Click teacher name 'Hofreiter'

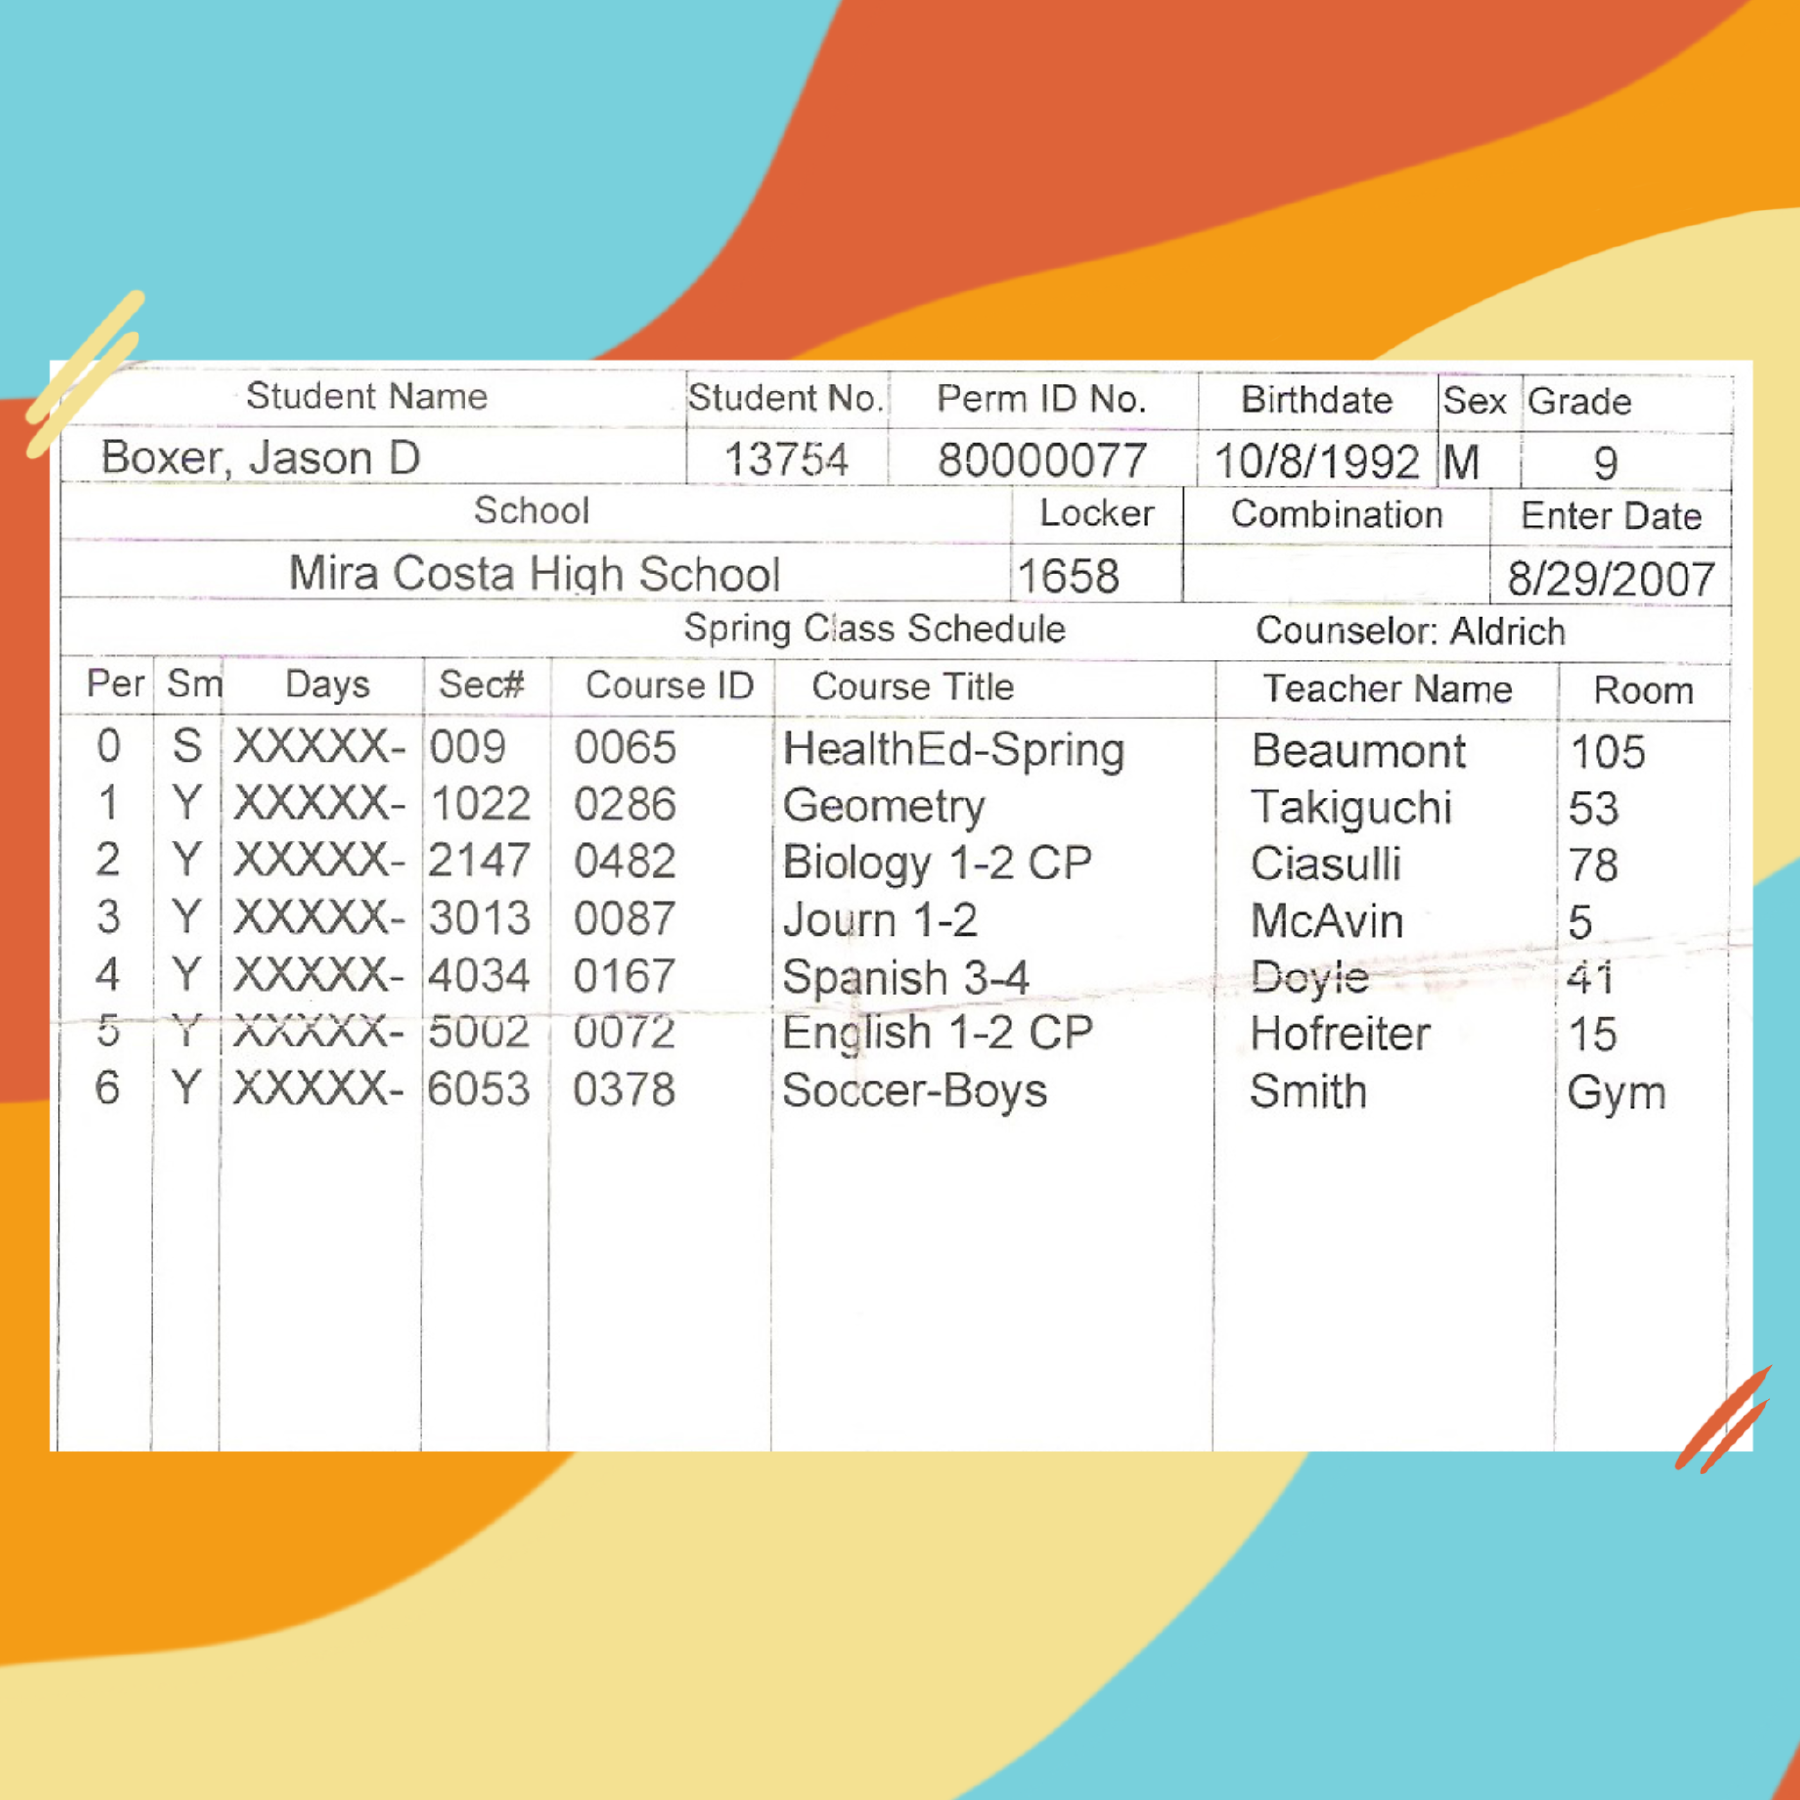pos(1341,1034)
